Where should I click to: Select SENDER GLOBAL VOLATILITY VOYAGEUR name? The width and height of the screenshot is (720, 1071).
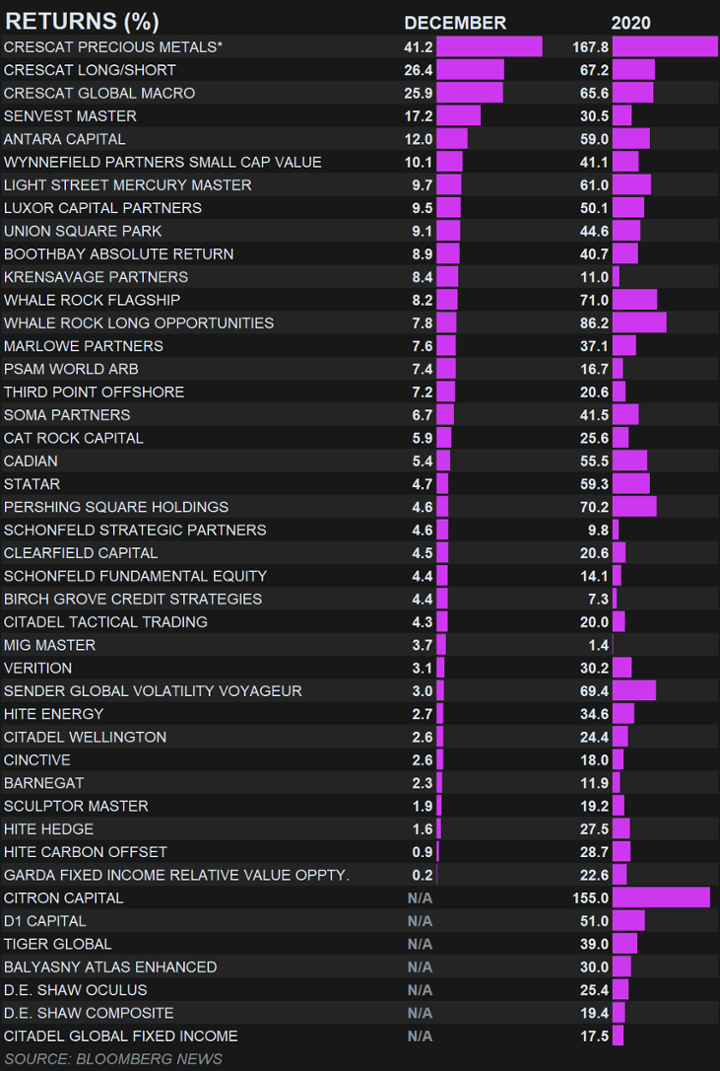pyautogui.click(x=152, y=691)
